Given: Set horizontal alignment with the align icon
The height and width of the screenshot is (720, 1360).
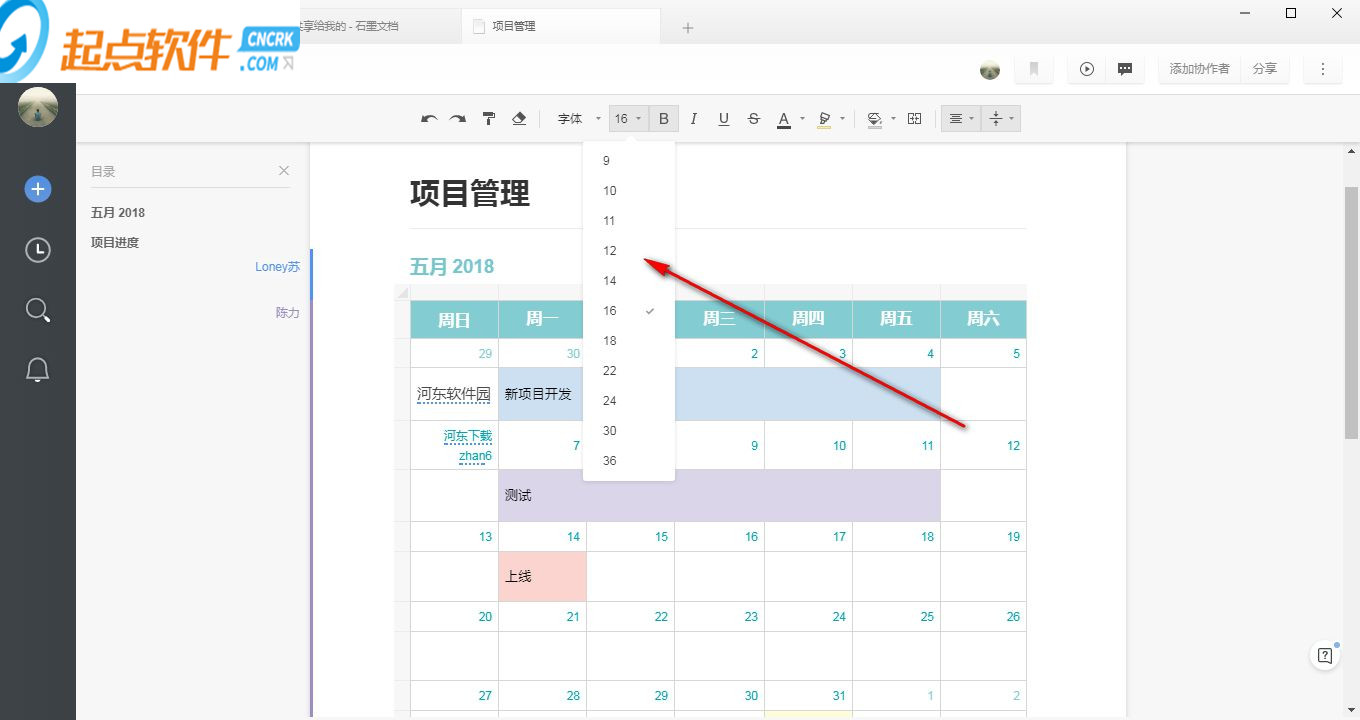Looking at the screenshot, I should [x=955, y=119].
